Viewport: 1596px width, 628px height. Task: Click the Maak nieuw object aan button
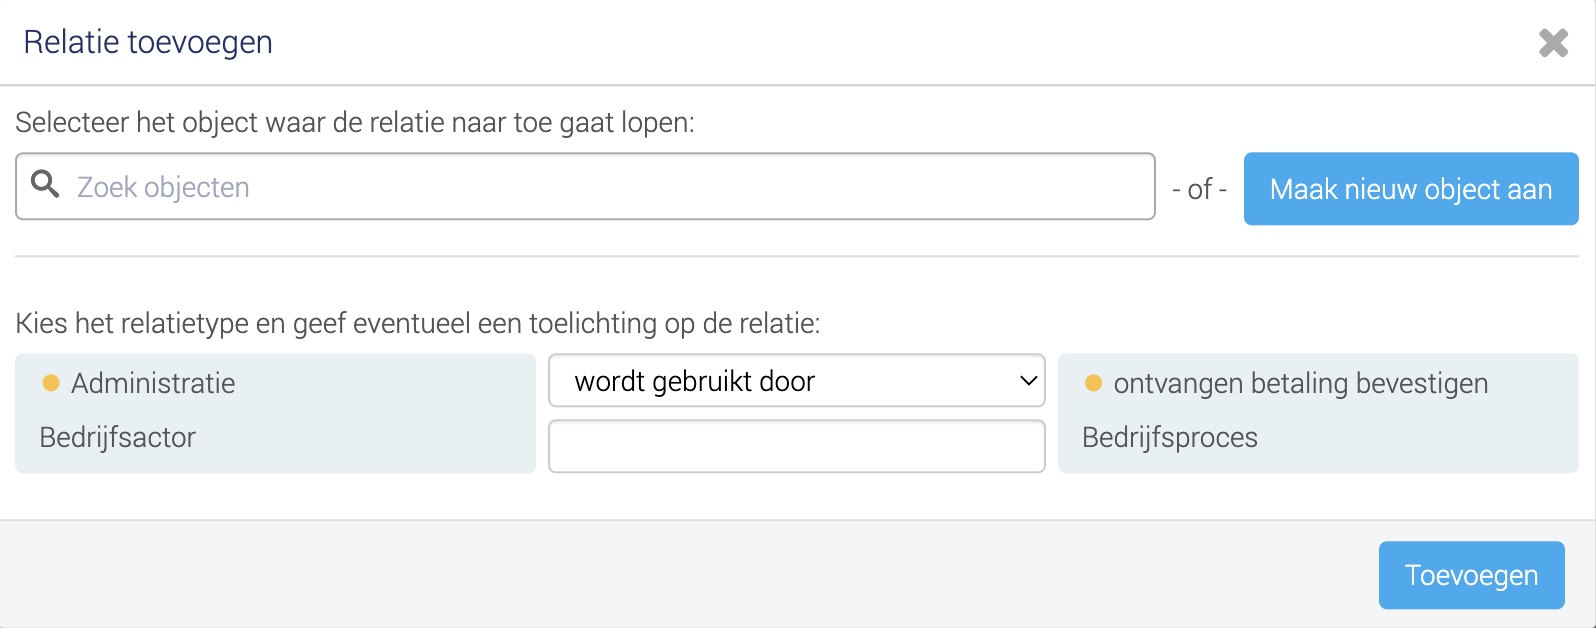[x=1411, y=189]
